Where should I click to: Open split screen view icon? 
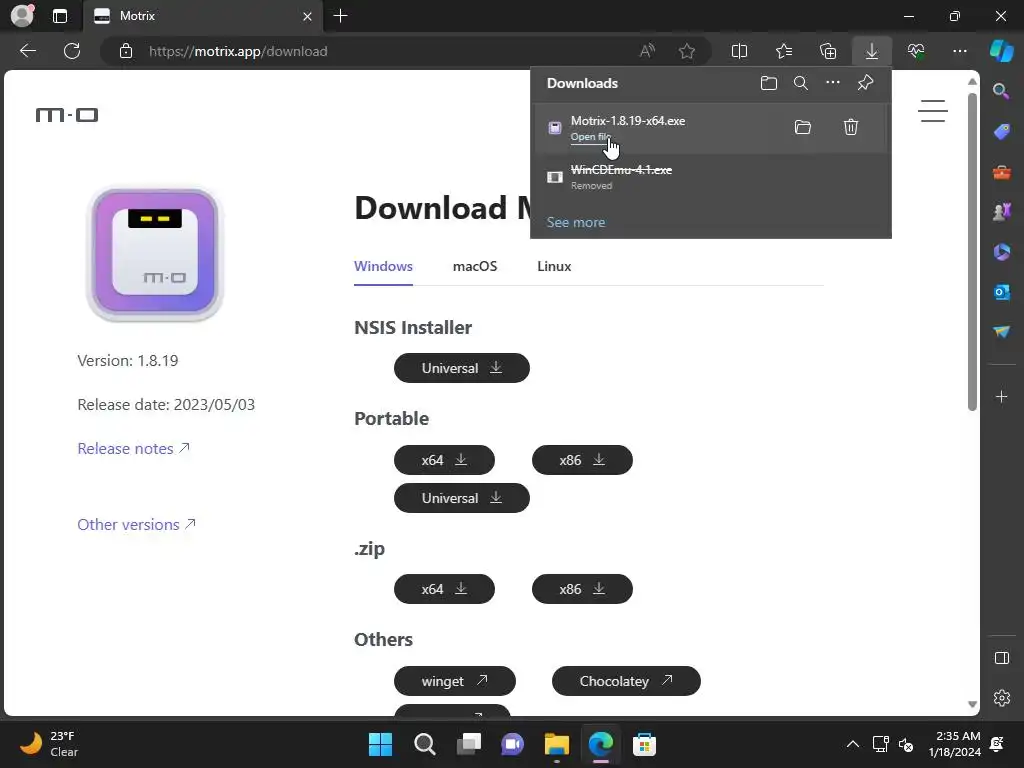pos(739,51)
